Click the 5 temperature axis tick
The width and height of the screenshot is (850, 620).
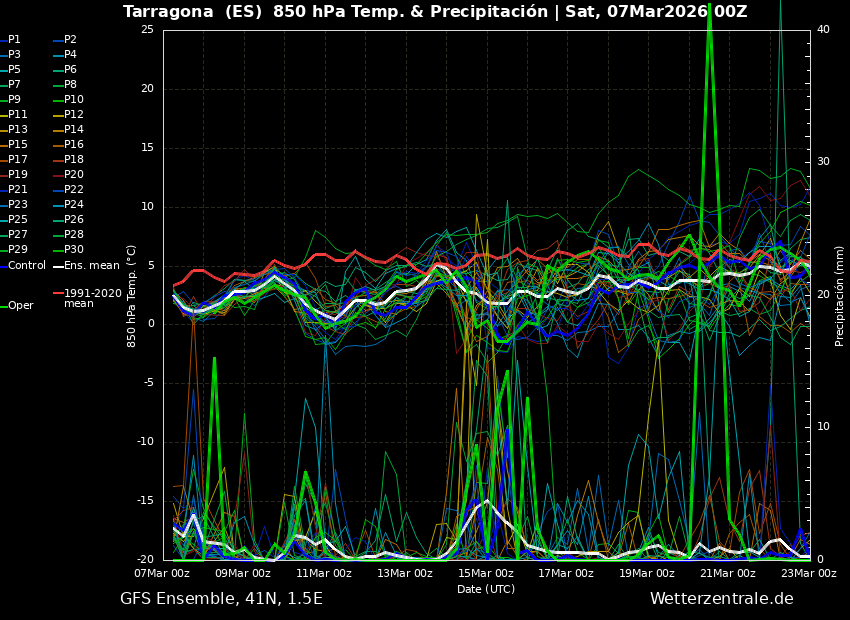[151, 266]
